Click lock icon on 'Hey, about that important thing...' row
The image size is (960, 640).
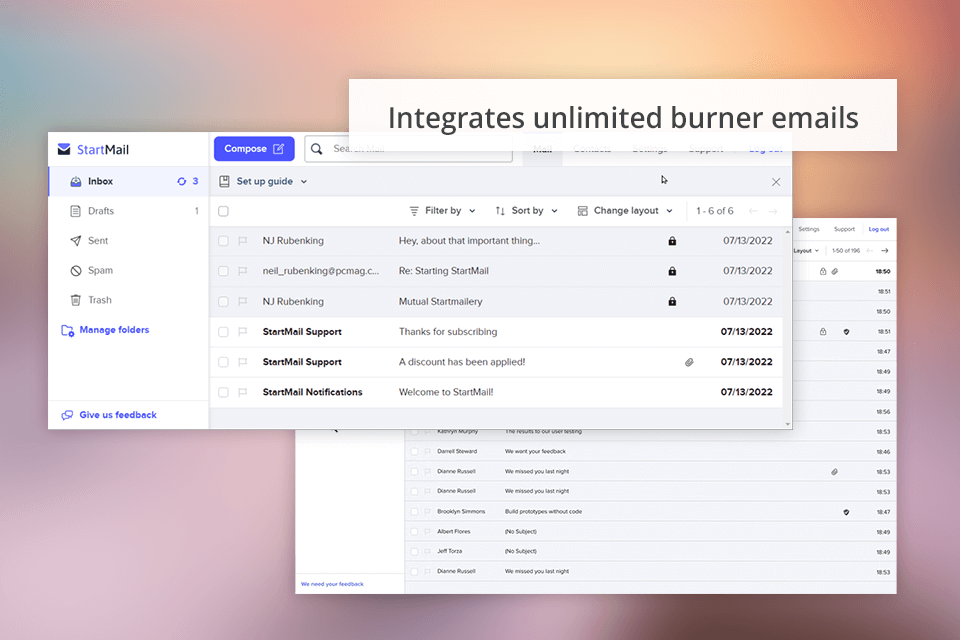click(x=672, y=241)
